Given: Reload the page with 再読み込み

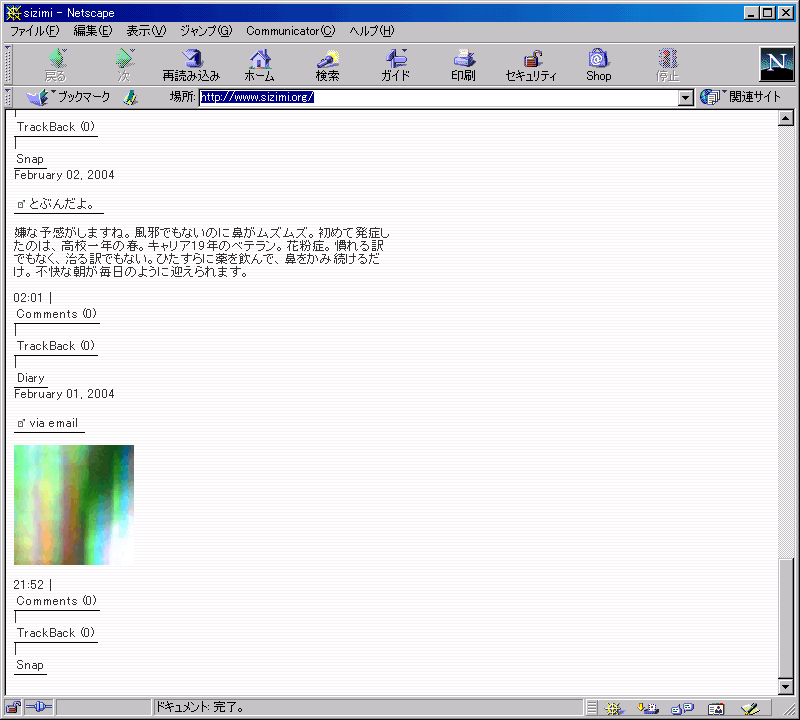Looking at the screenshot, I should 191,65.
